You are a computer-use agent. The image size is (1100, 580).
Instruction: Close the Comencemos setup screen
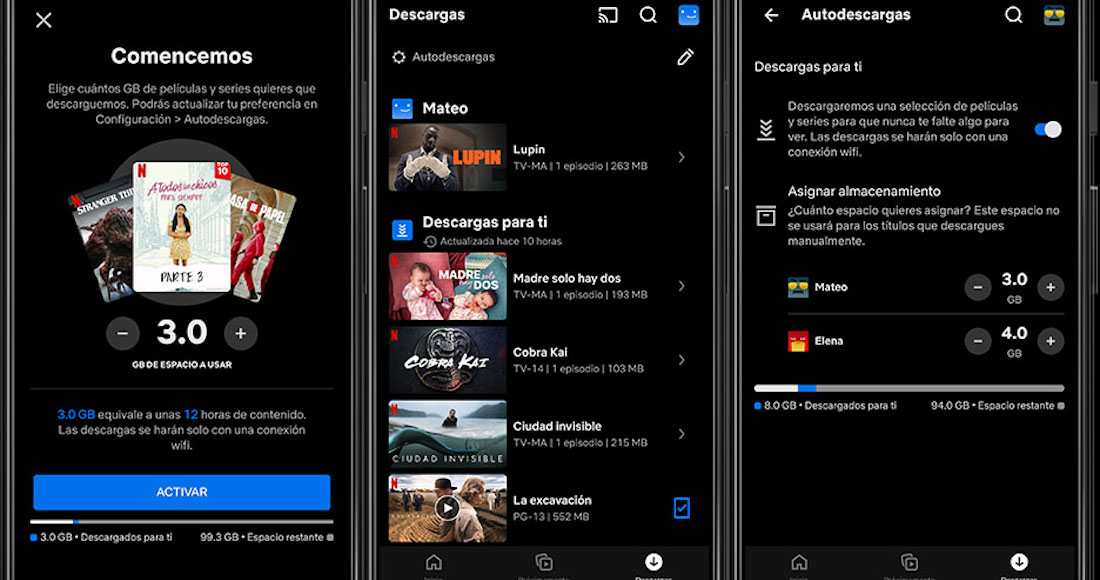point(44,20)
